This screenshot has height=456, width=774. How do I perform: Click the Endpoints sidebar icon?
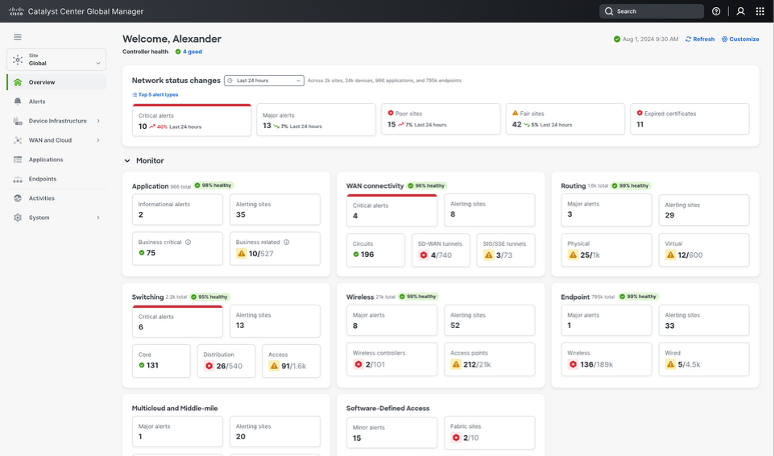18,179
